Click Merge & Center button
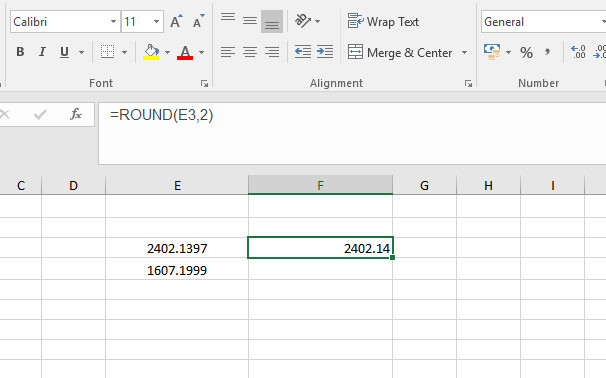Screen dimensions: 606x378 400,52
